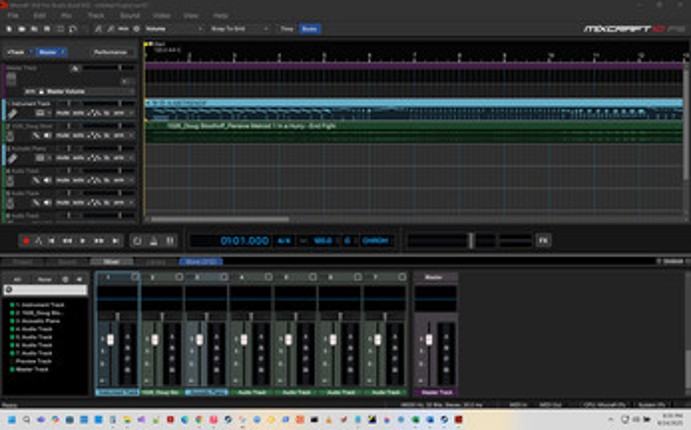Click the rewind to start transport button
Viewport: 691px width, 430px height.
pos(53,241)
